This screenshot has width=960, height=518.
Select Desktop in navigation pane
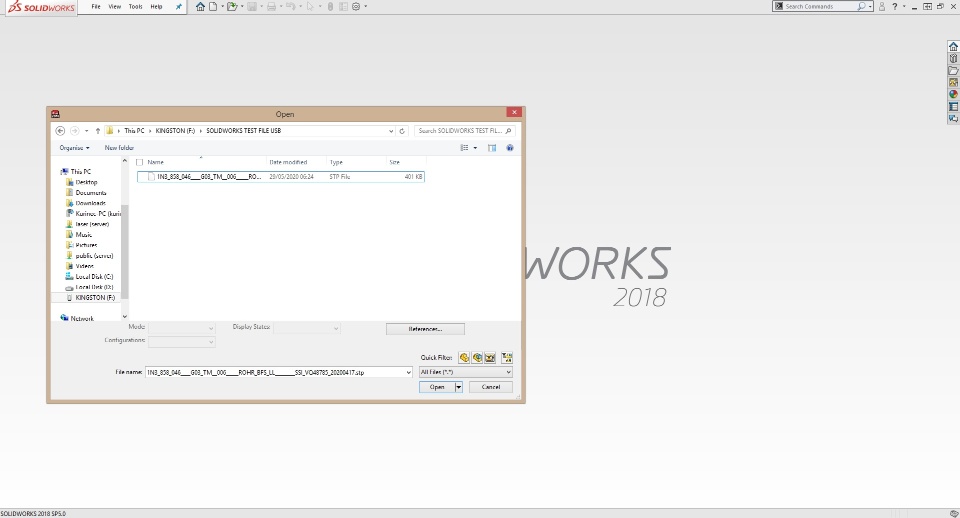(86, 182)
